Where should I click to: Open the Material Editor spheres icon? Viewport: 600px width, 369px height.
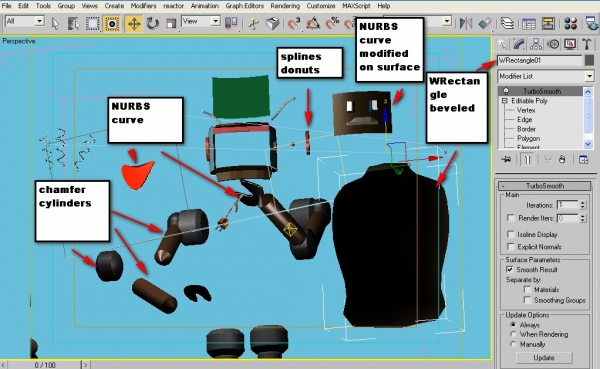point(570,24)
